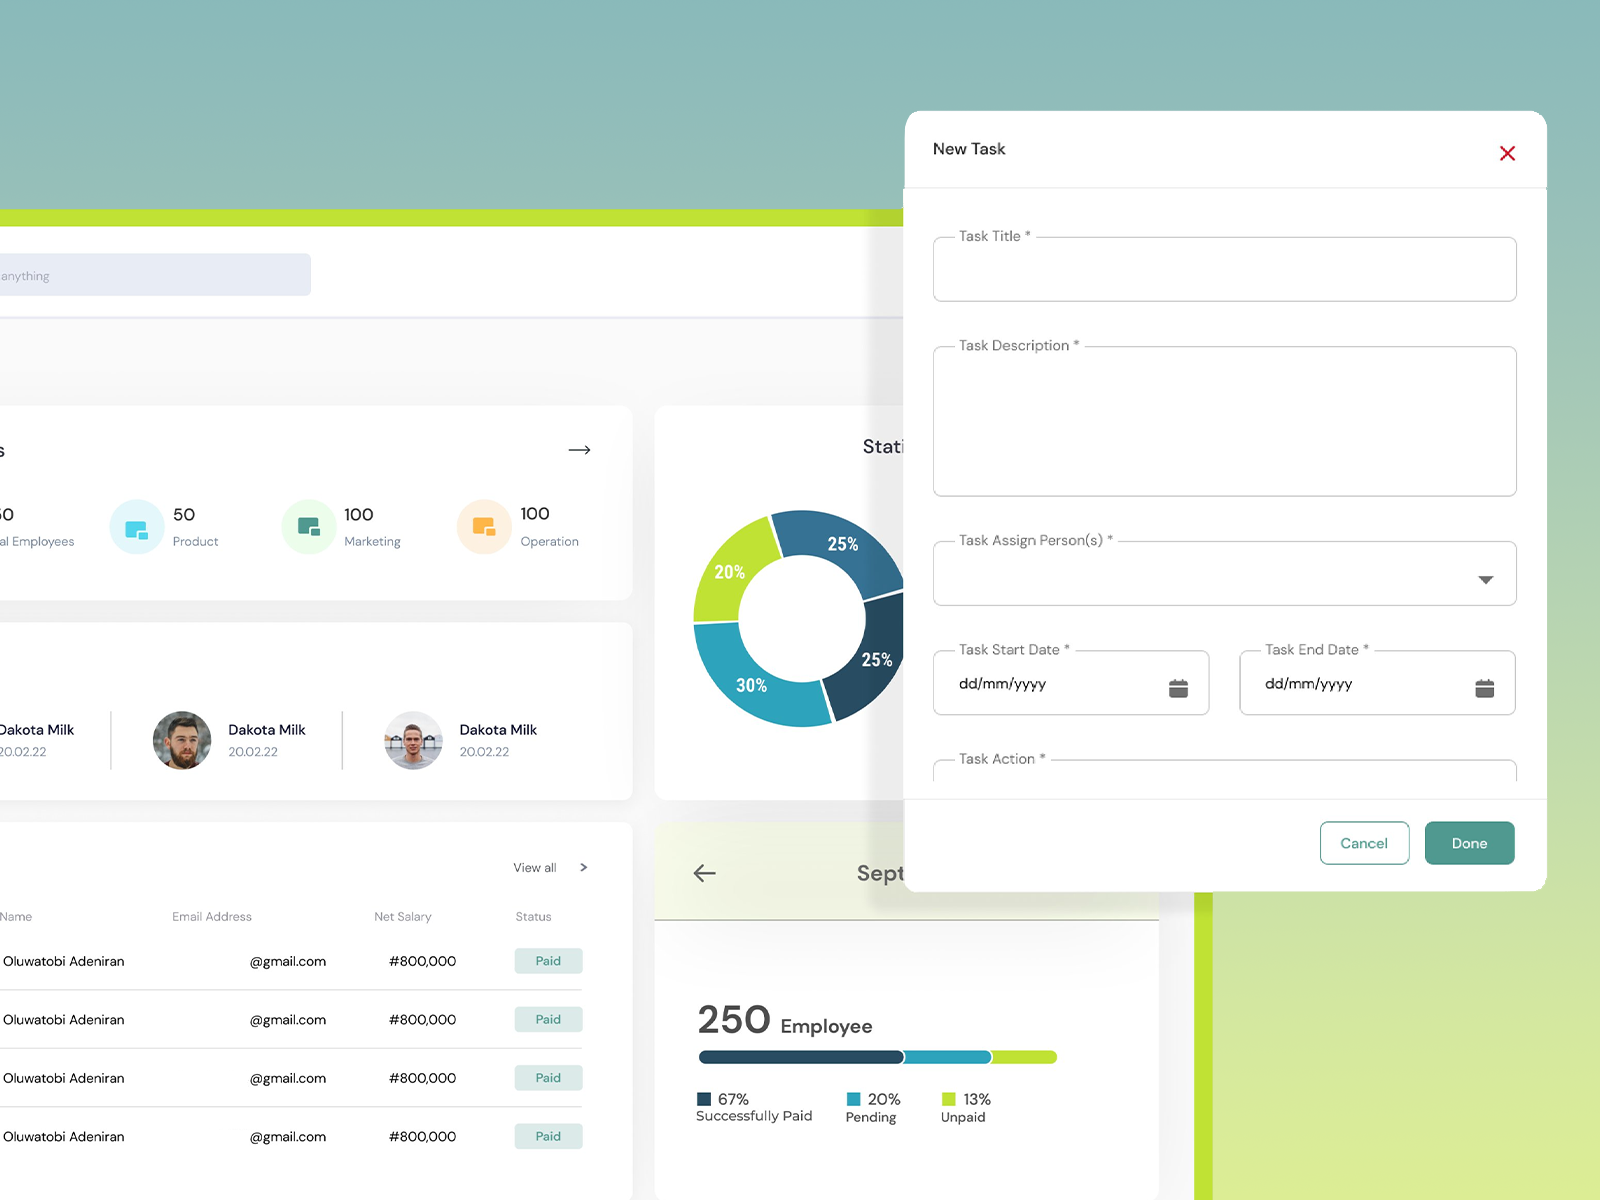
Task: Close the New Task dialog
Action: coord(1508,153)
